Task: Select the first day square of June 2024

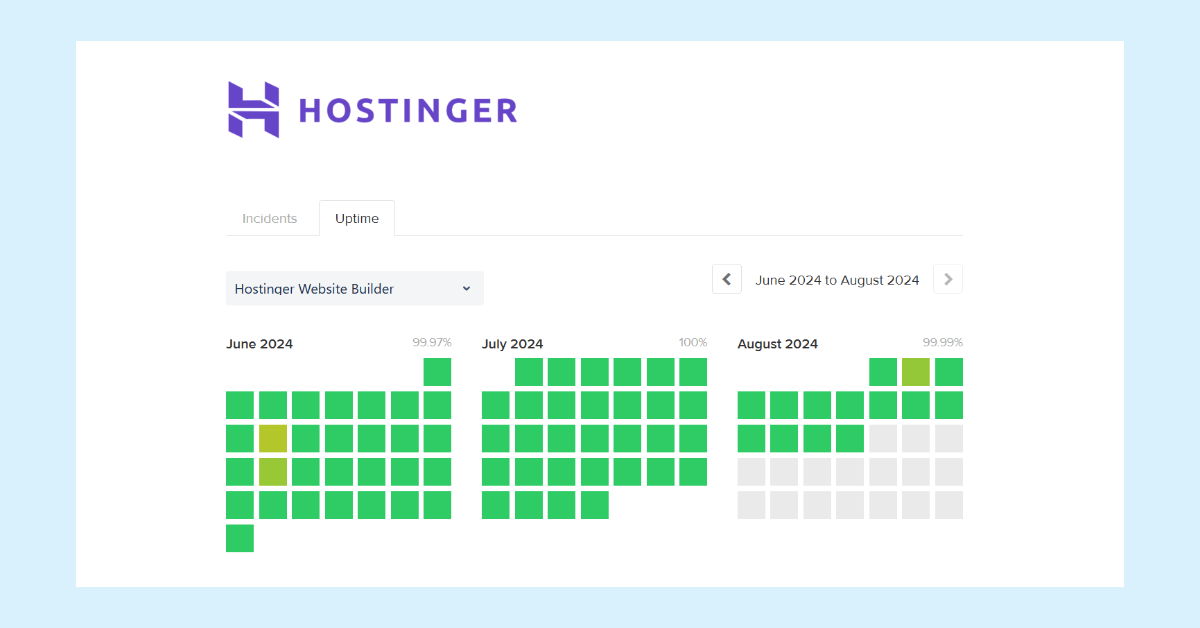Action: (437, 372)
